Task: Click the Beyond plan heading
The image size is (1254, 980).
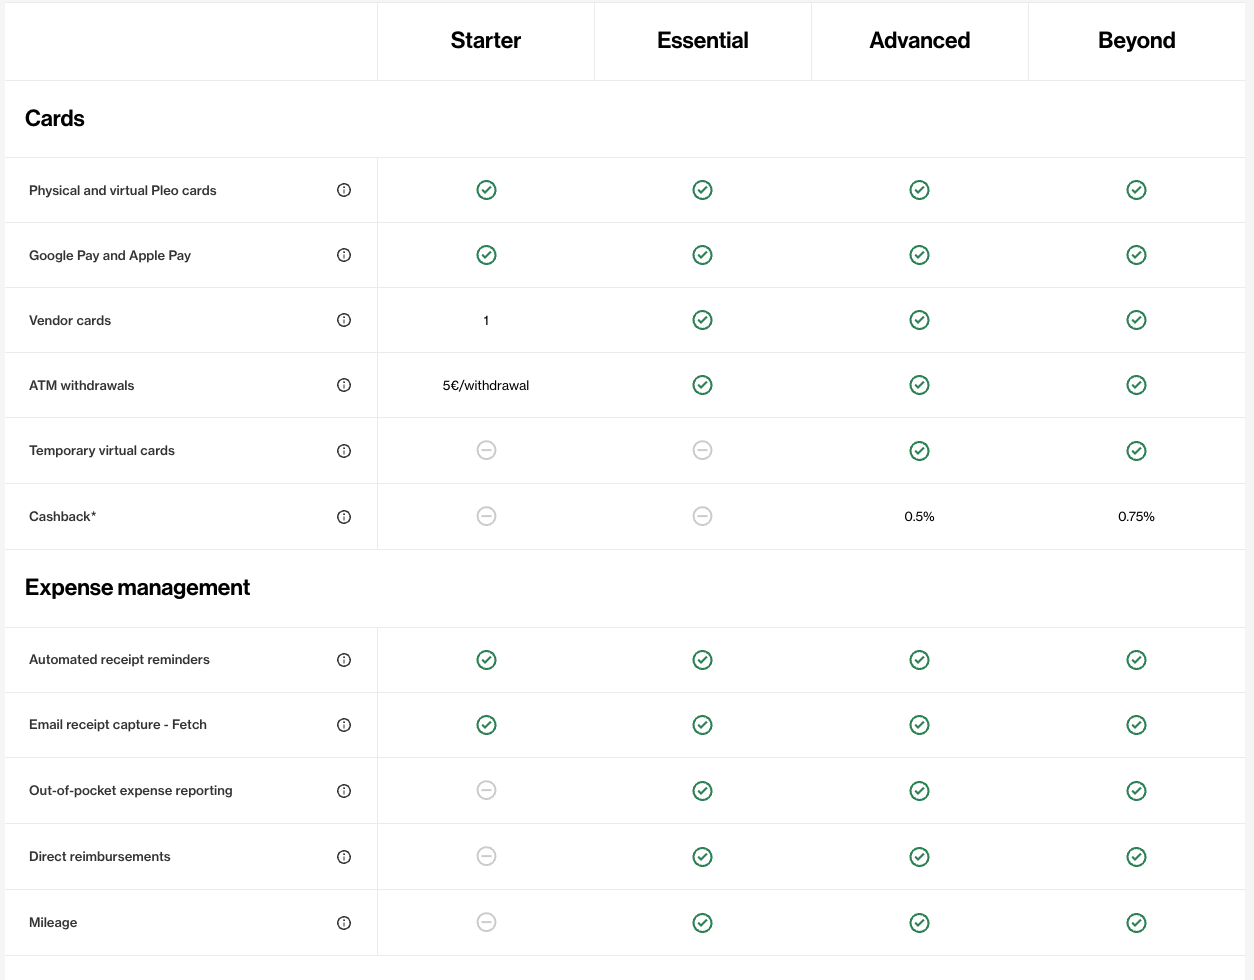Action: 1136,41
